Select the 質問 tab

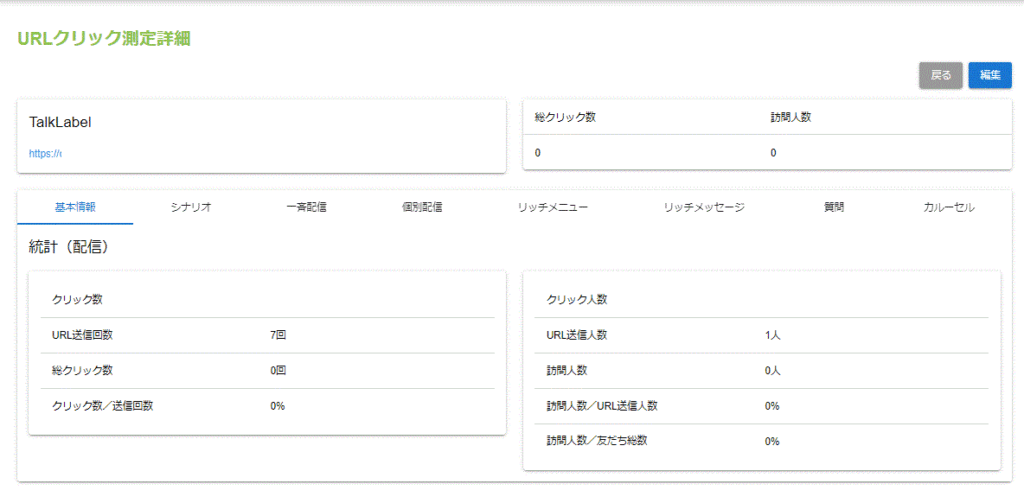[x=834, y=207]
